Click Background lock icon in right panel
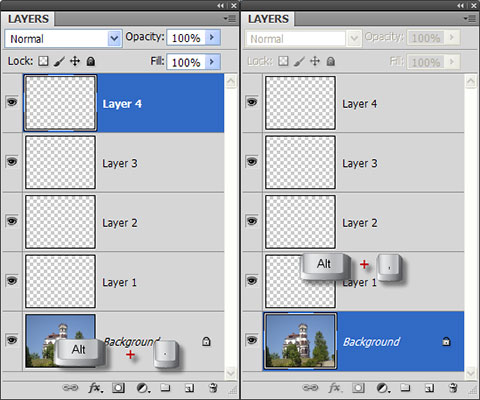The width and height of the screenshot is (480, 400). [x=446, y=341]
